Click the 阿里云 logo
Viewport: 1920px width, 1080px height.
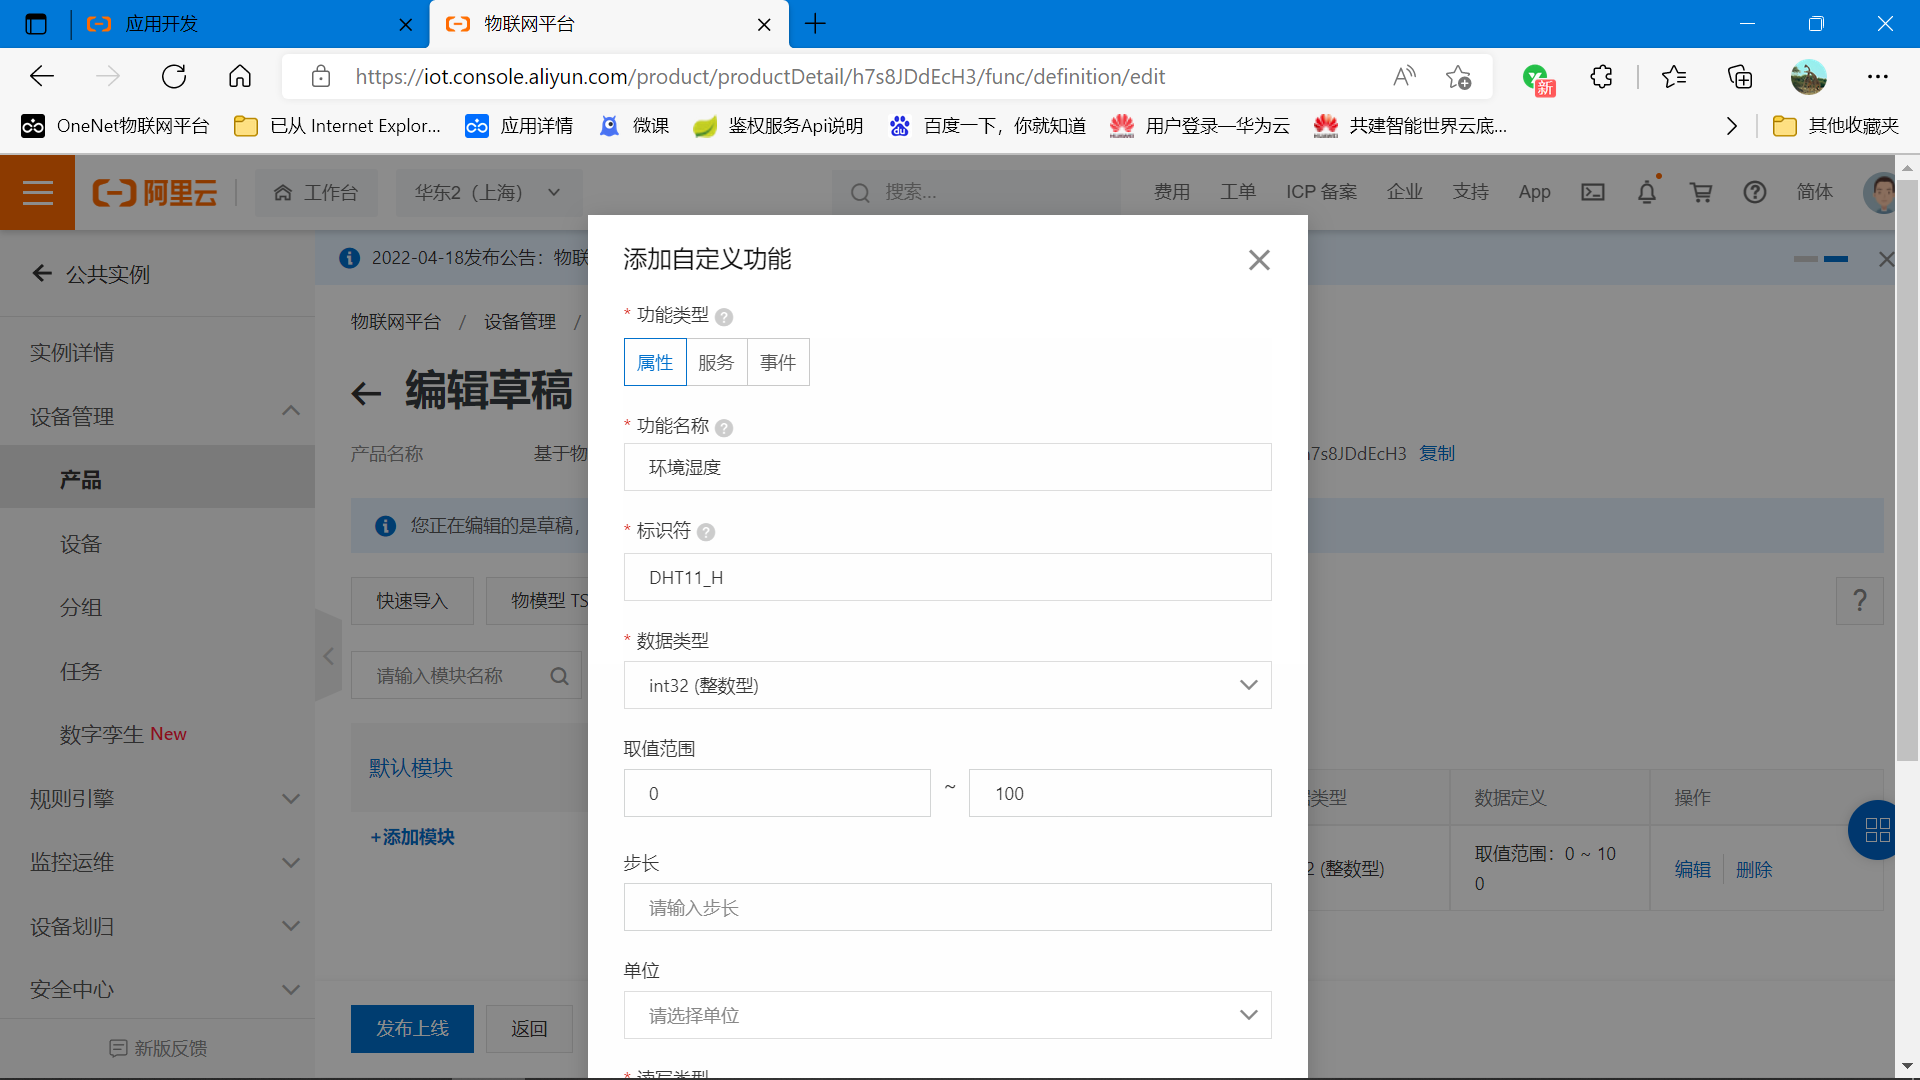pyautogui.click(x=155, y=192)
